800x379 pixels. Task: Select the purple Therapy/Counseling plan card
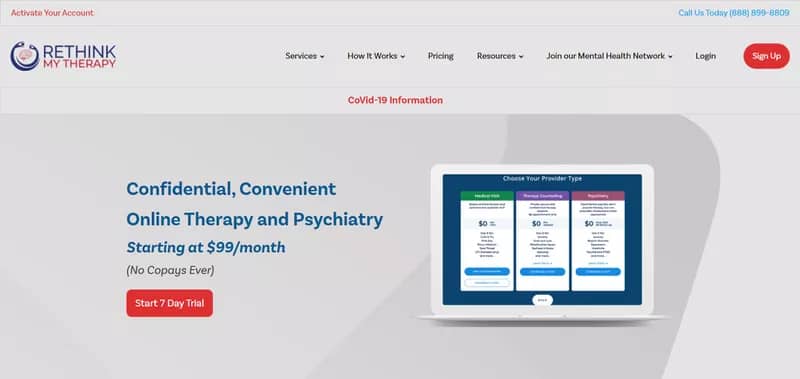tap(542, 241)
